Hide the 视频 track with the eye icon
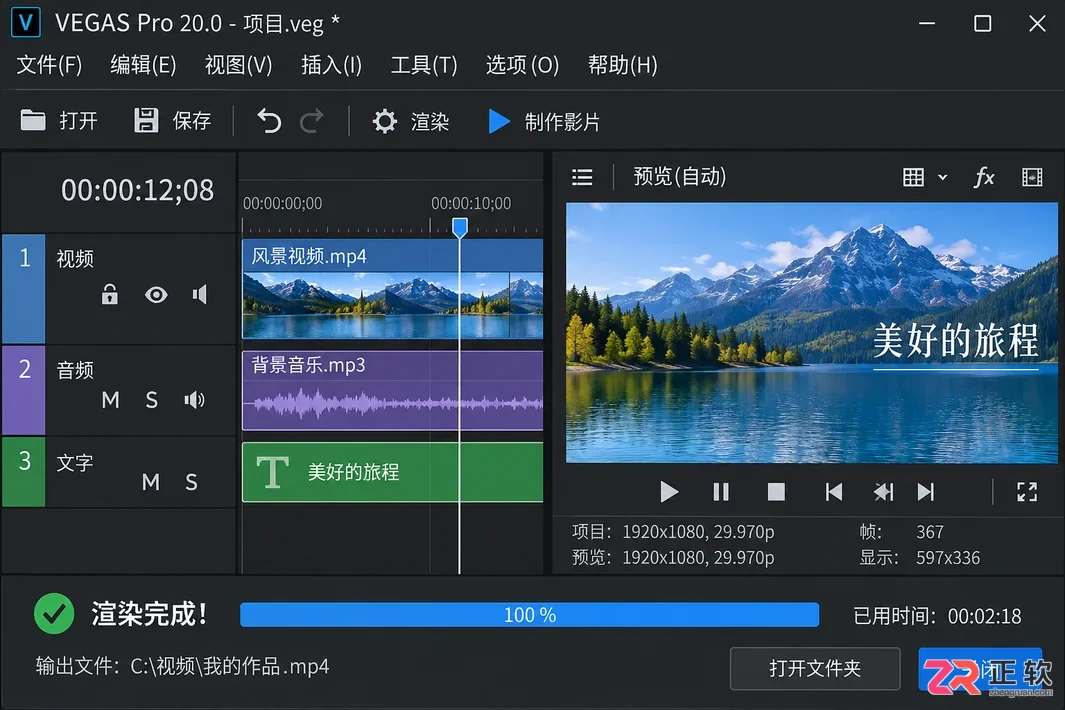 pos(156,295)
